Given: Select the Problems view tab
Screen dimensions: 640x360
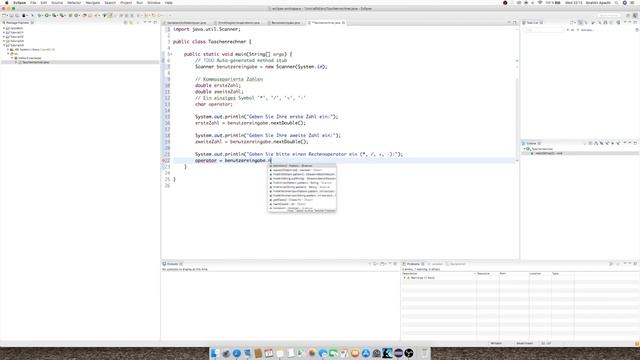Looking at the screenshot, I should point(413,264).
